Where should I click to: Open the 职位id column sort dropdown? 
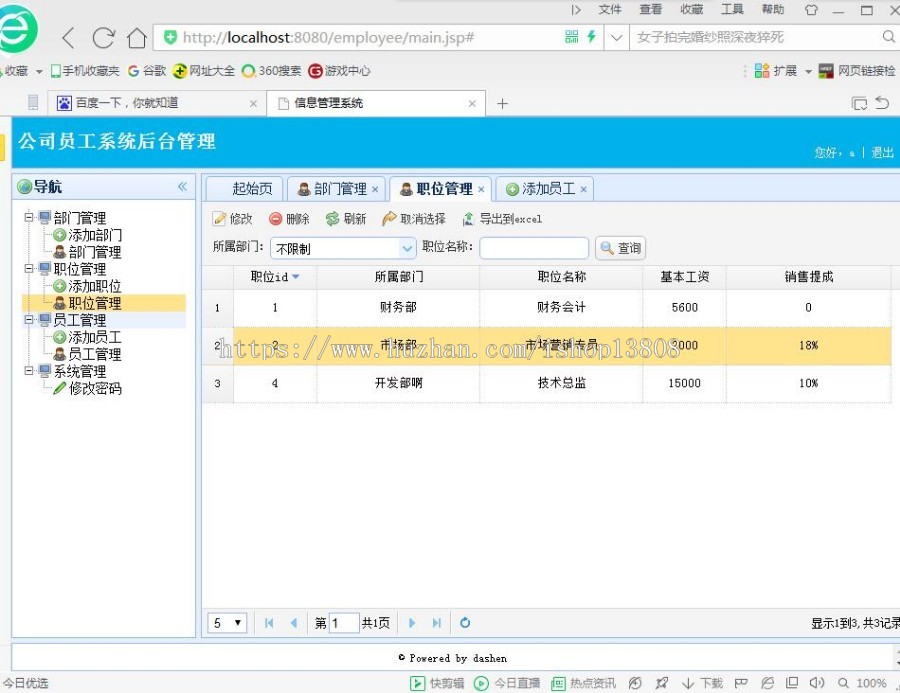click(298, 277)
